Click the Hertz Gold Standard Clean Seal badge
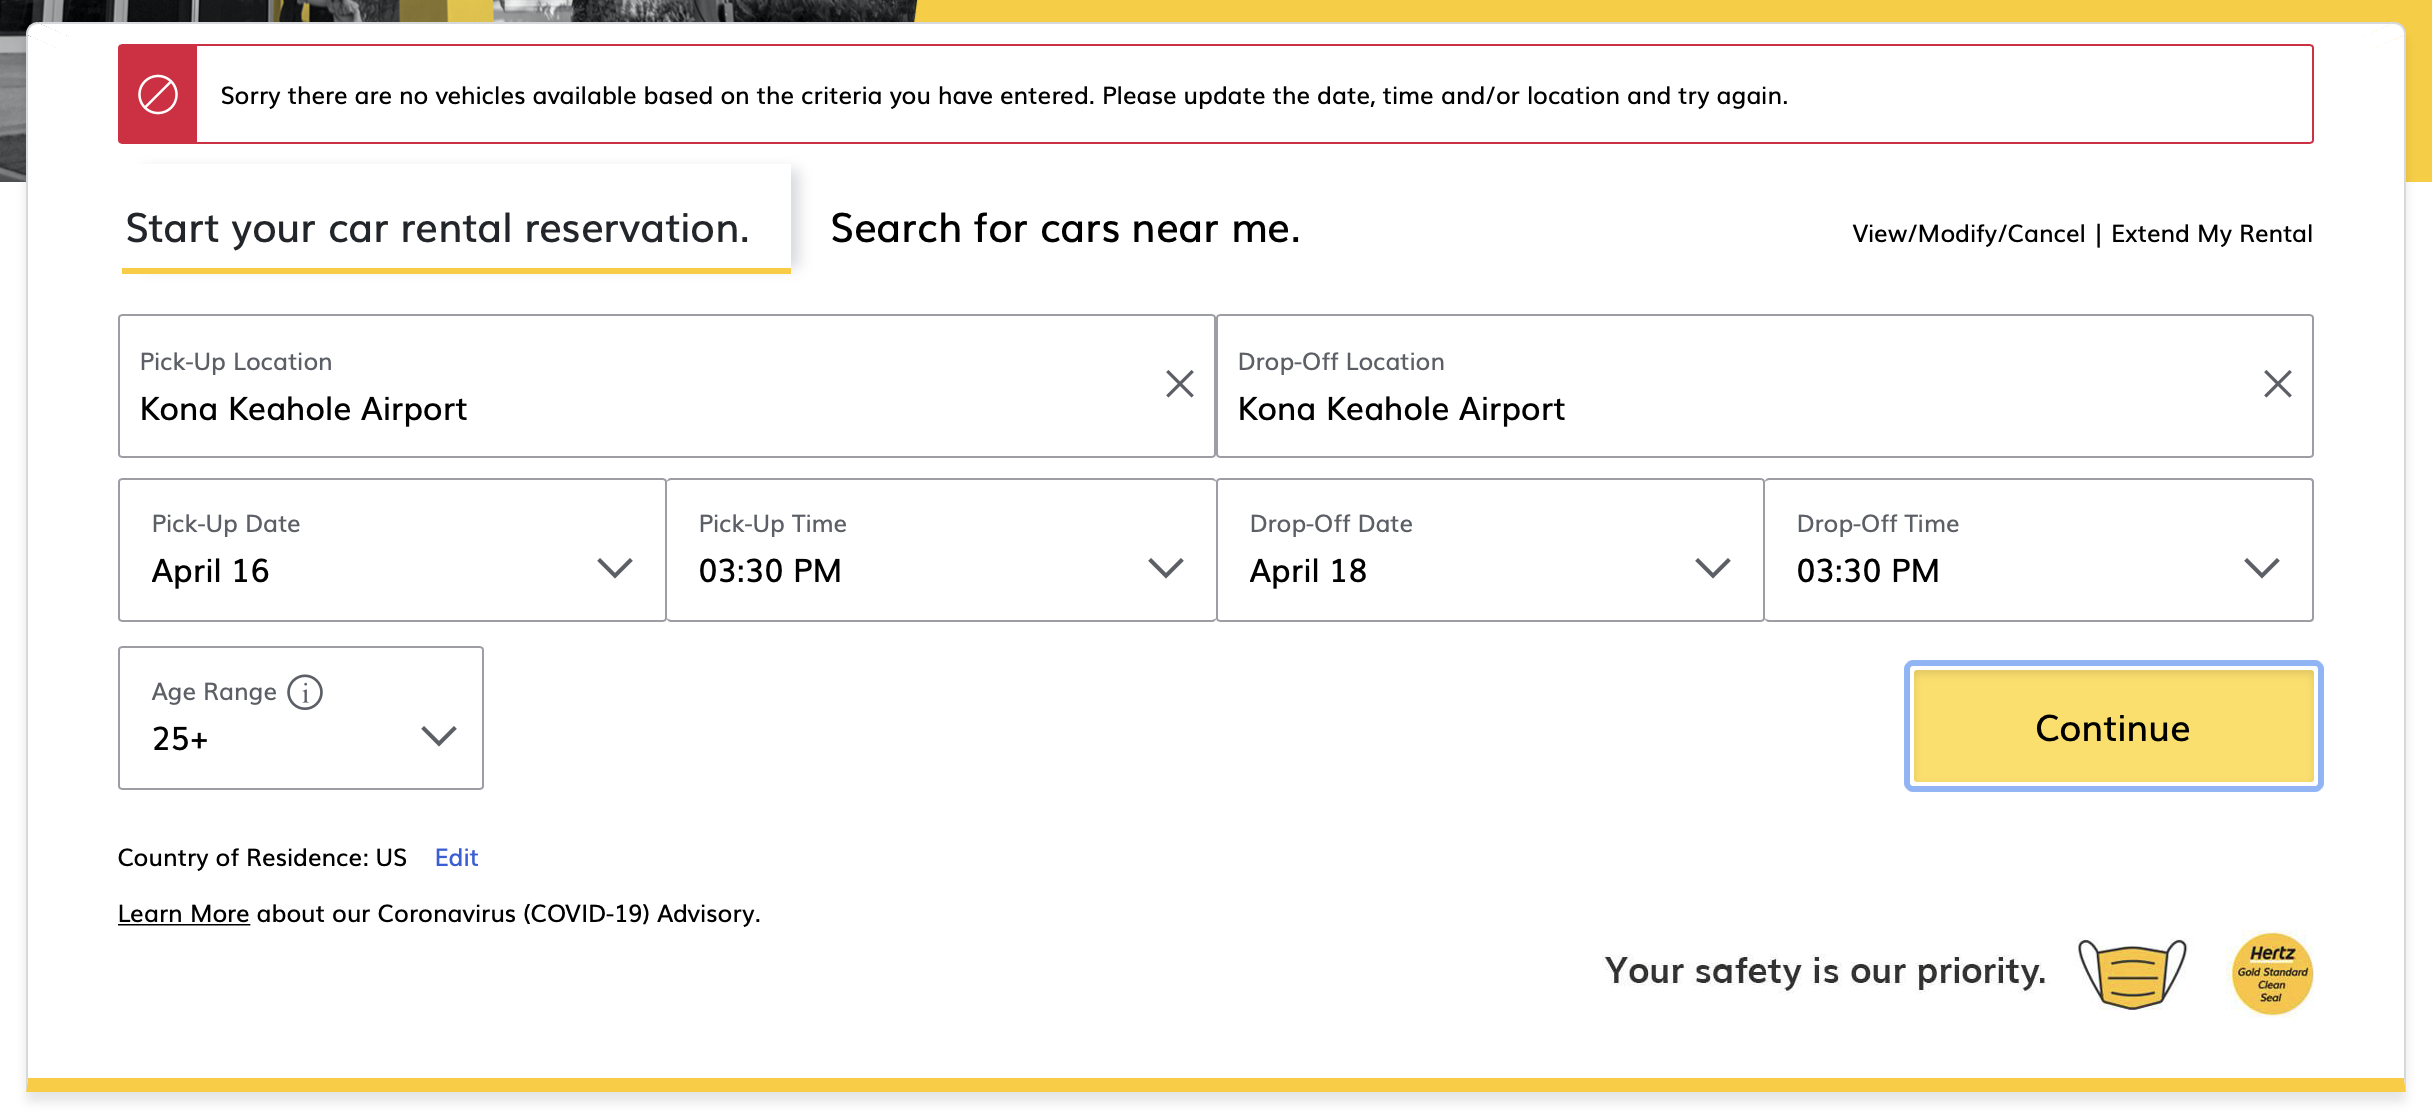The image size is (2432, 1118). click(x=2271, y=970)
